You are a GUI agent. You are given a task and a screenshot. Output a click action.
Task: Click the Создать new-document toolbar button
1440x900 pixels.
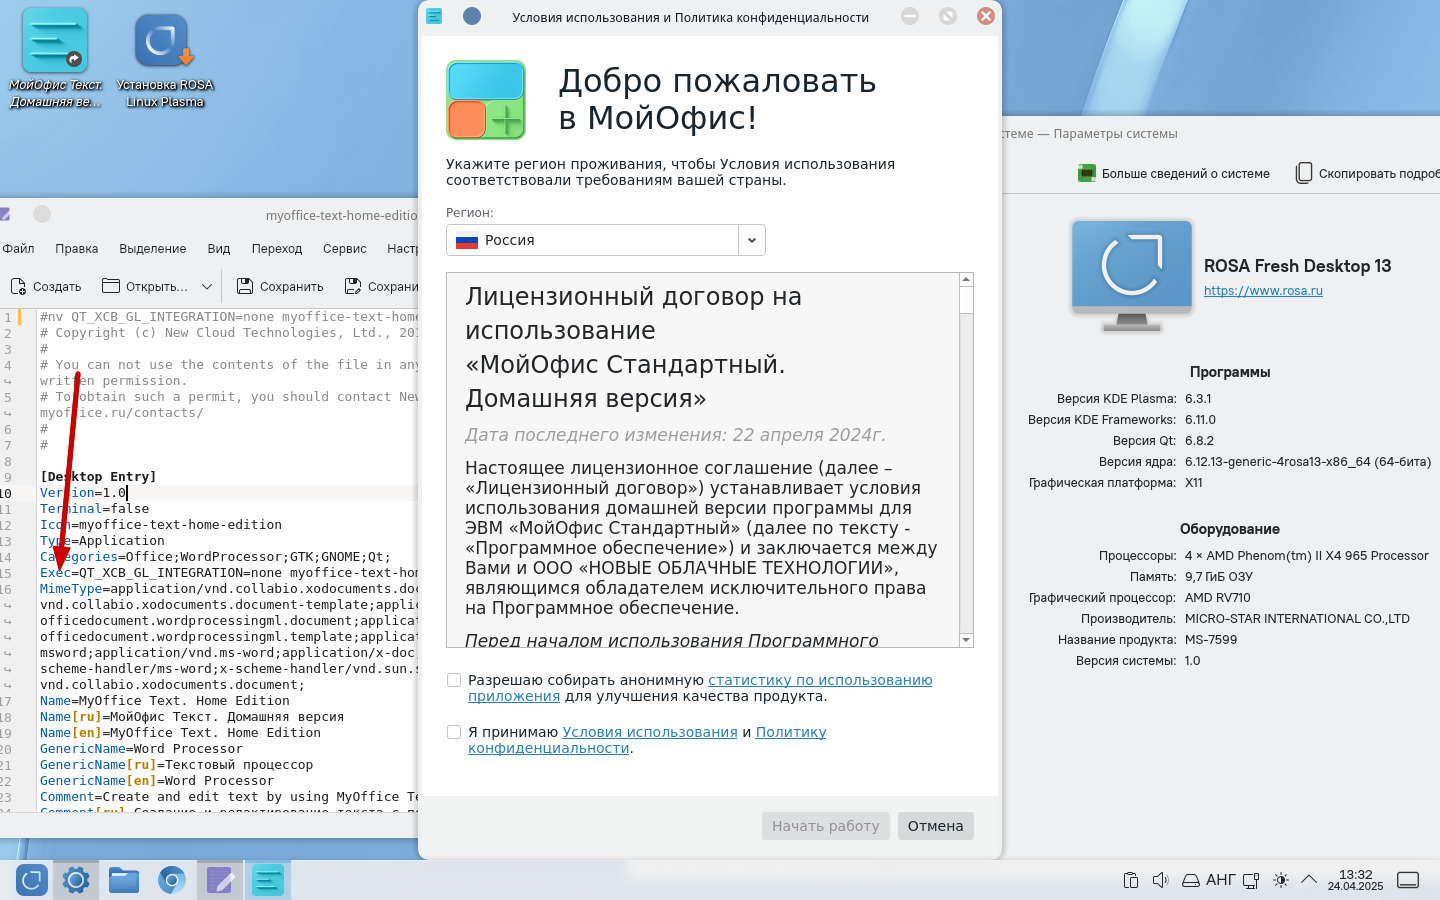click(x=46, y=286)
